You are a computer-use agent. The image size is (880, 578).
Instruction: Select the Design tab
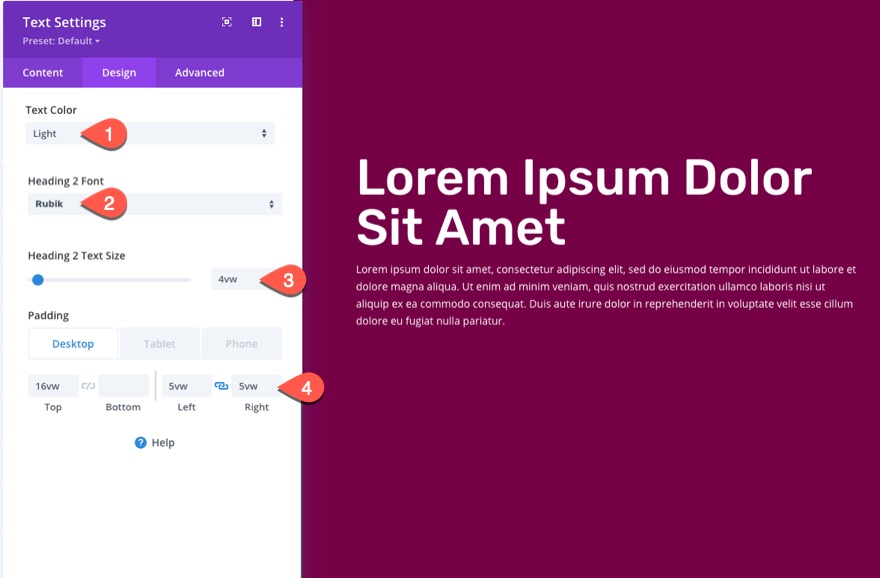click(x=119, y=72)
